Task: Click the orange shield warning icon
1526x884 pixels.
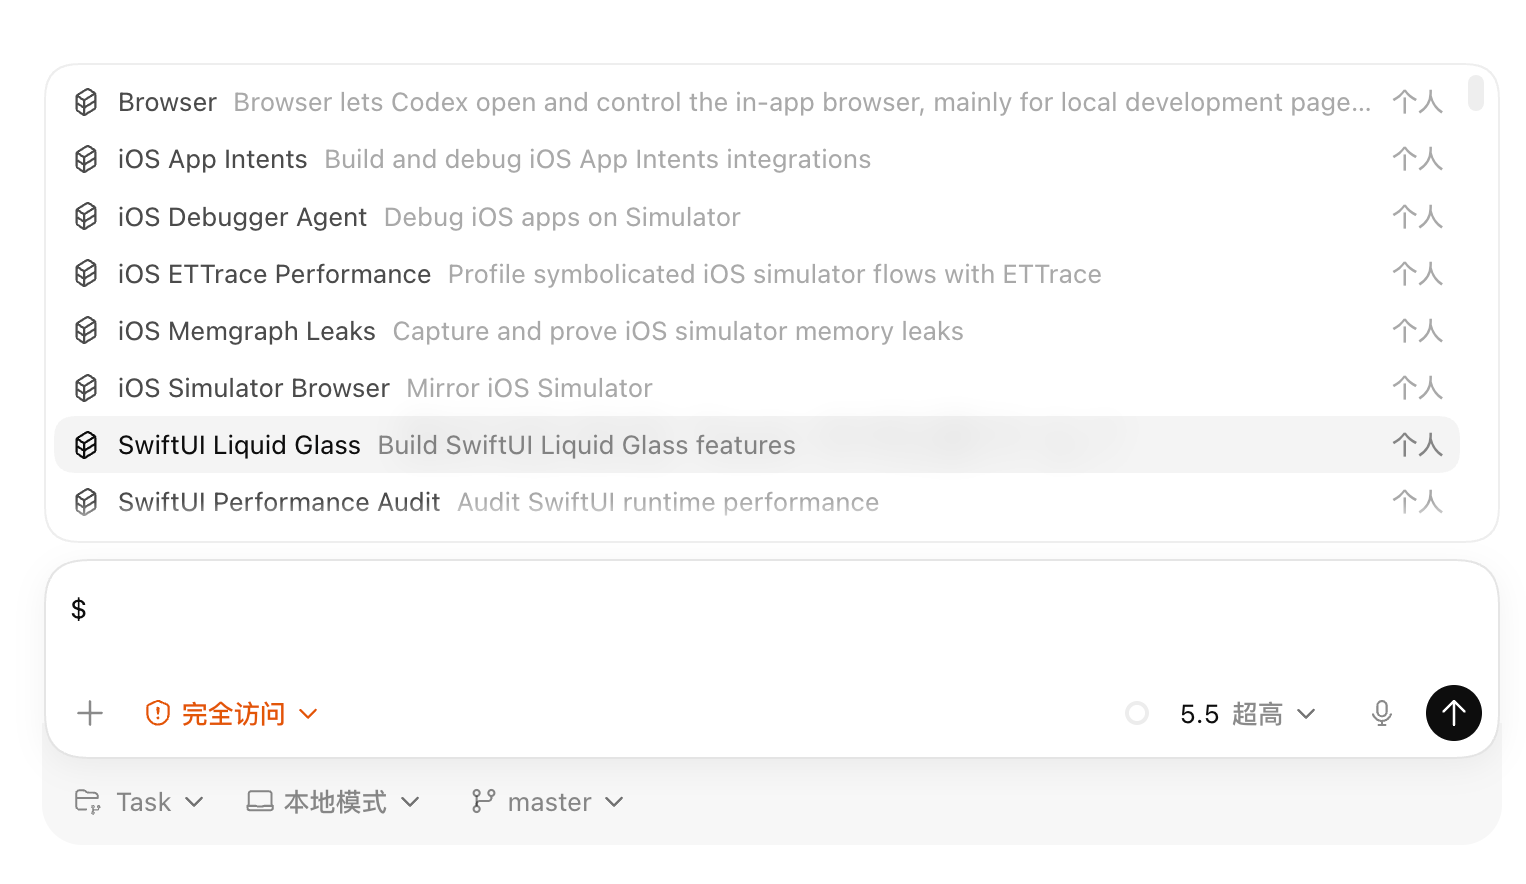Action: coord(158,713)
